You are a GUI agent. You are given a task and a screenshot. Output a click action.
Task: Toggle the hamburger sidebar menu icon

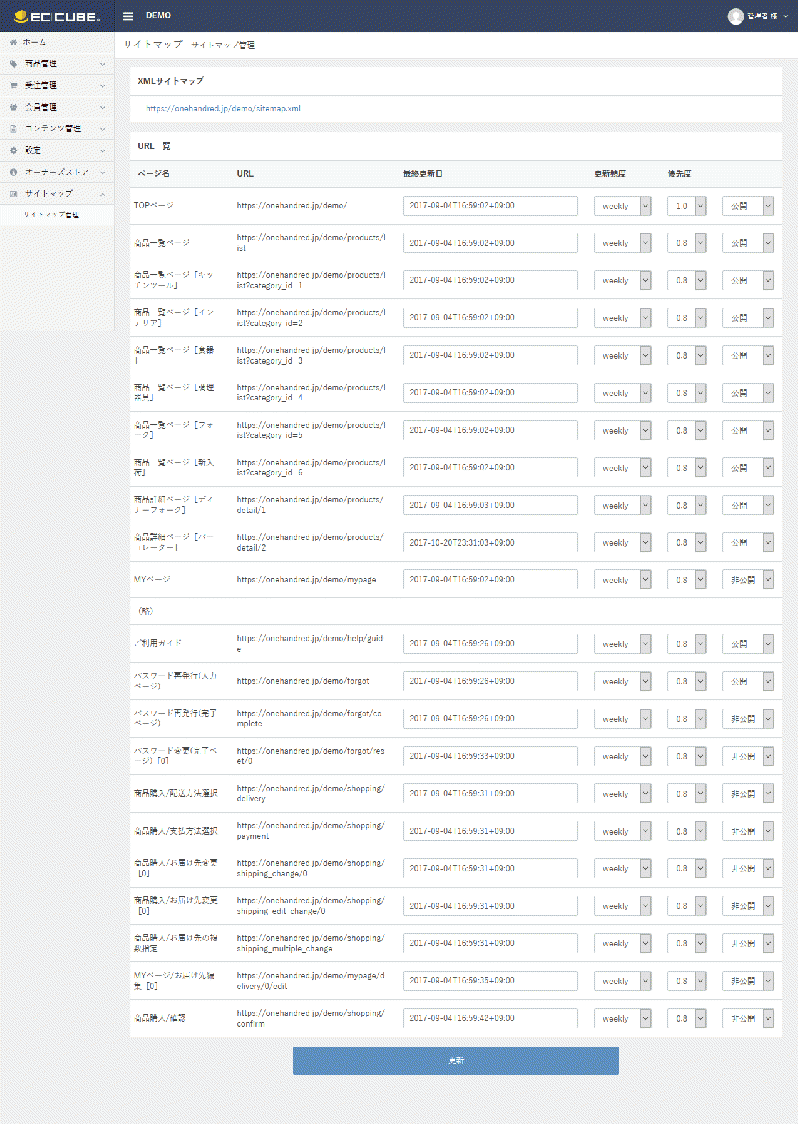[x=128, y=16]
